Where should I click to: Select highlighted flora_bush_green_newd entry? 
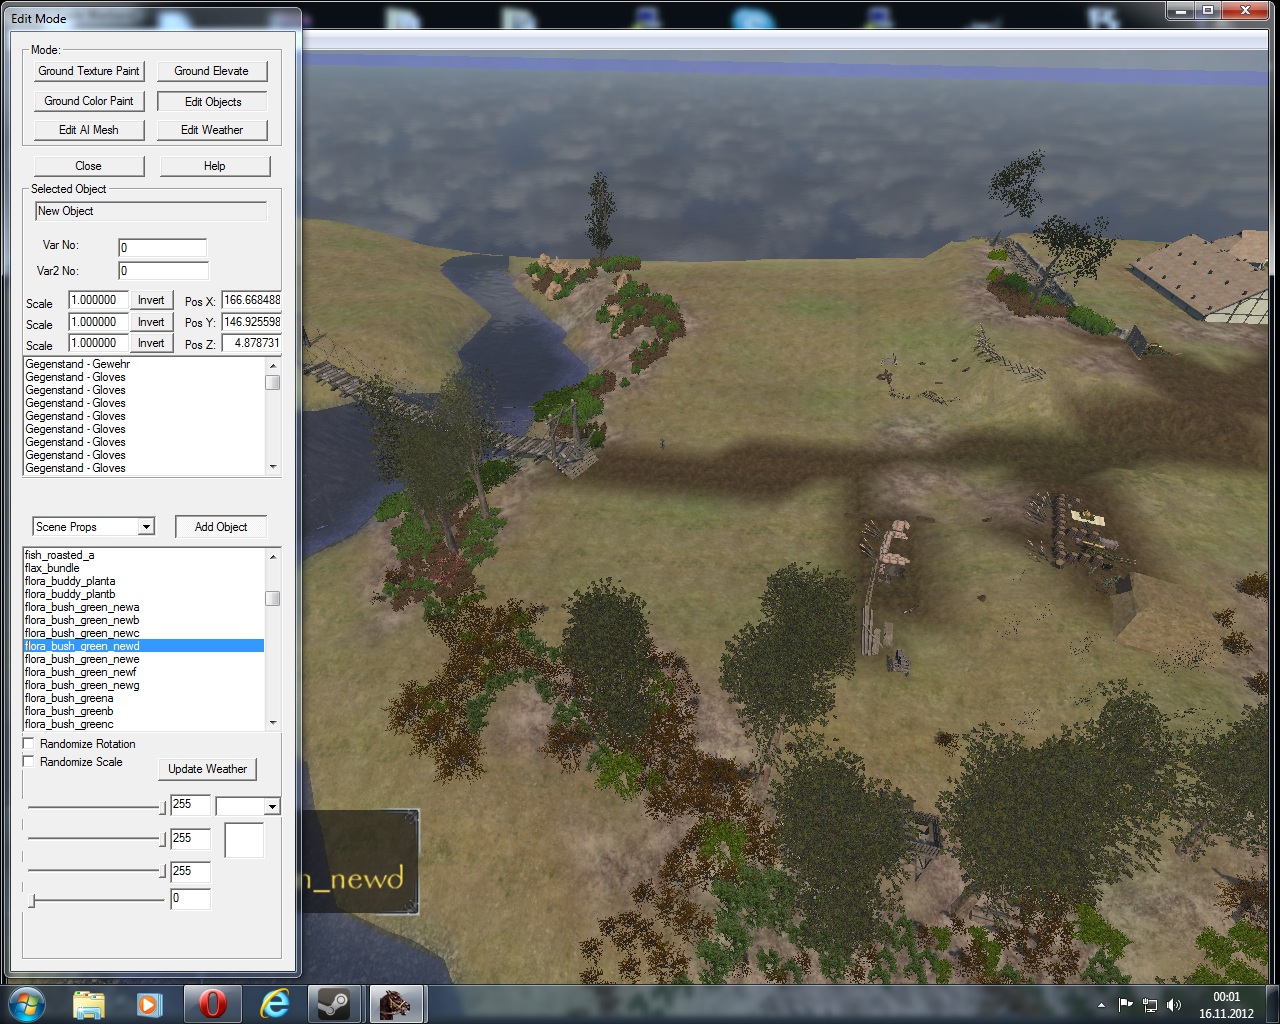pos(144,646)
